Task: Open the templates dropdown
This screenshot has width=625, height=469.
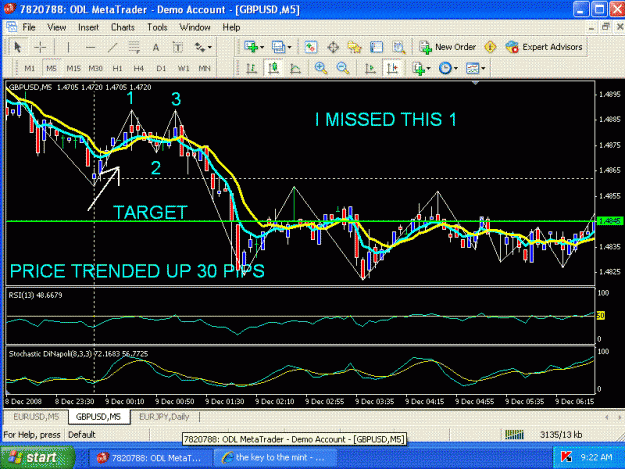Action: [x=476, y=69]
